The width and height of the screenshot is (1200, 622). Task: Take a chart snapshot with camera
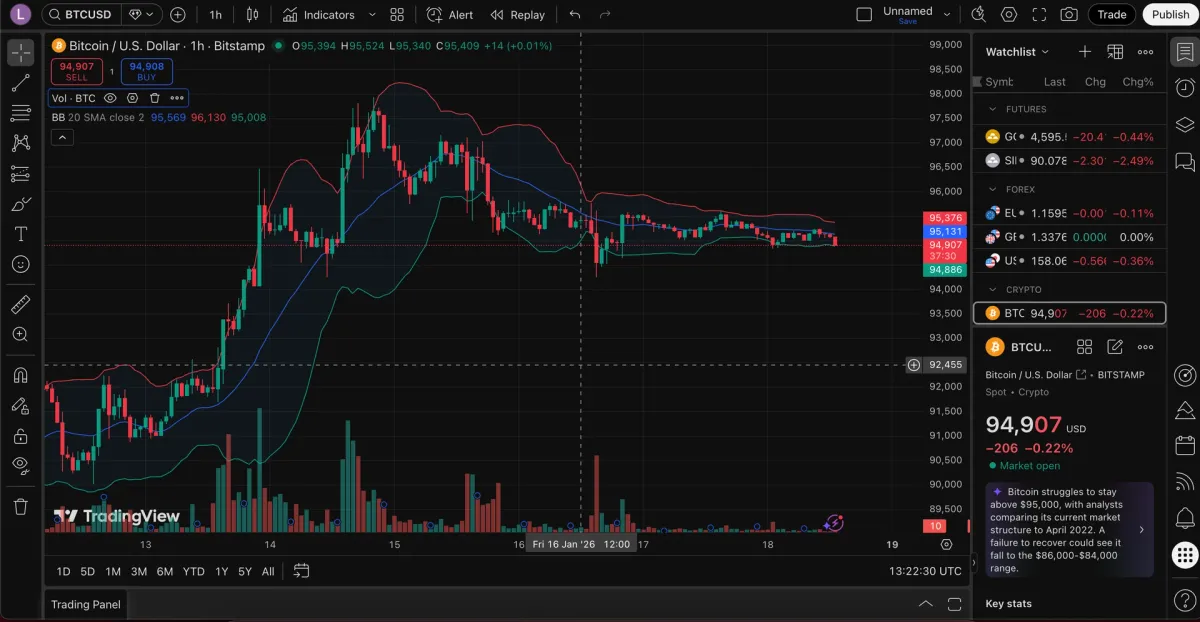[x=1069, y=15]
